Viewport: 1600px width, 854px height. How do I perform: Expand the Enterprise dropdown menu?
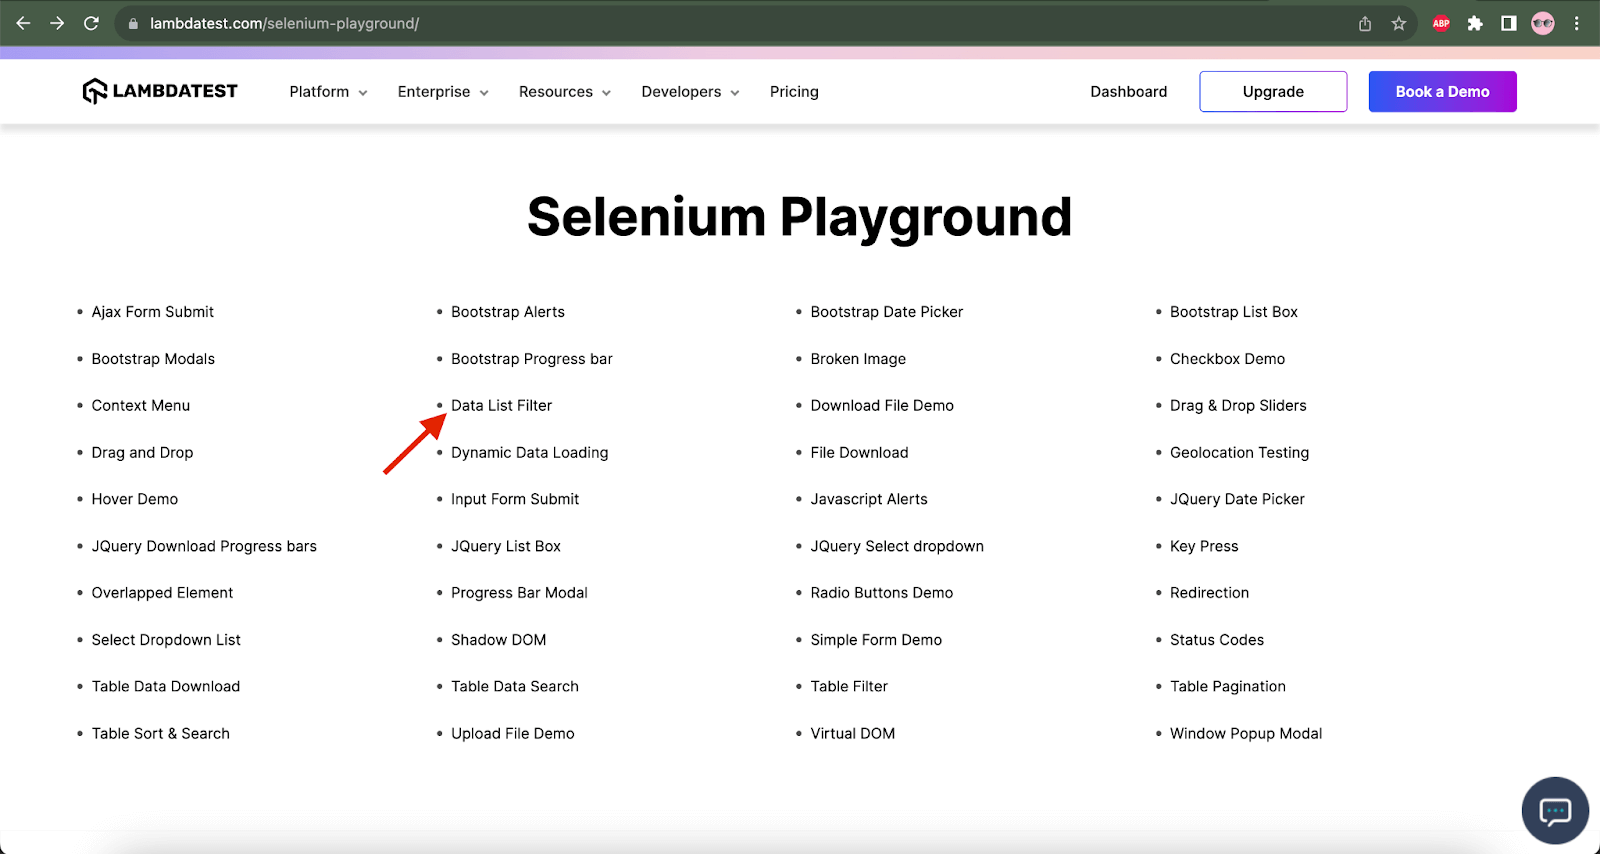tap(443, 92)
